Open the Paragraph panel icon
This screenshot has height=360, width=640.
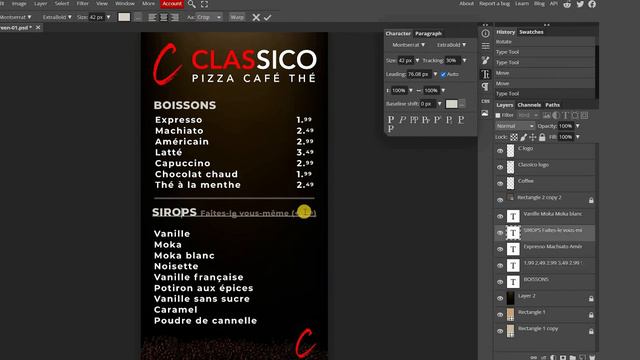[x=485, y=87]
